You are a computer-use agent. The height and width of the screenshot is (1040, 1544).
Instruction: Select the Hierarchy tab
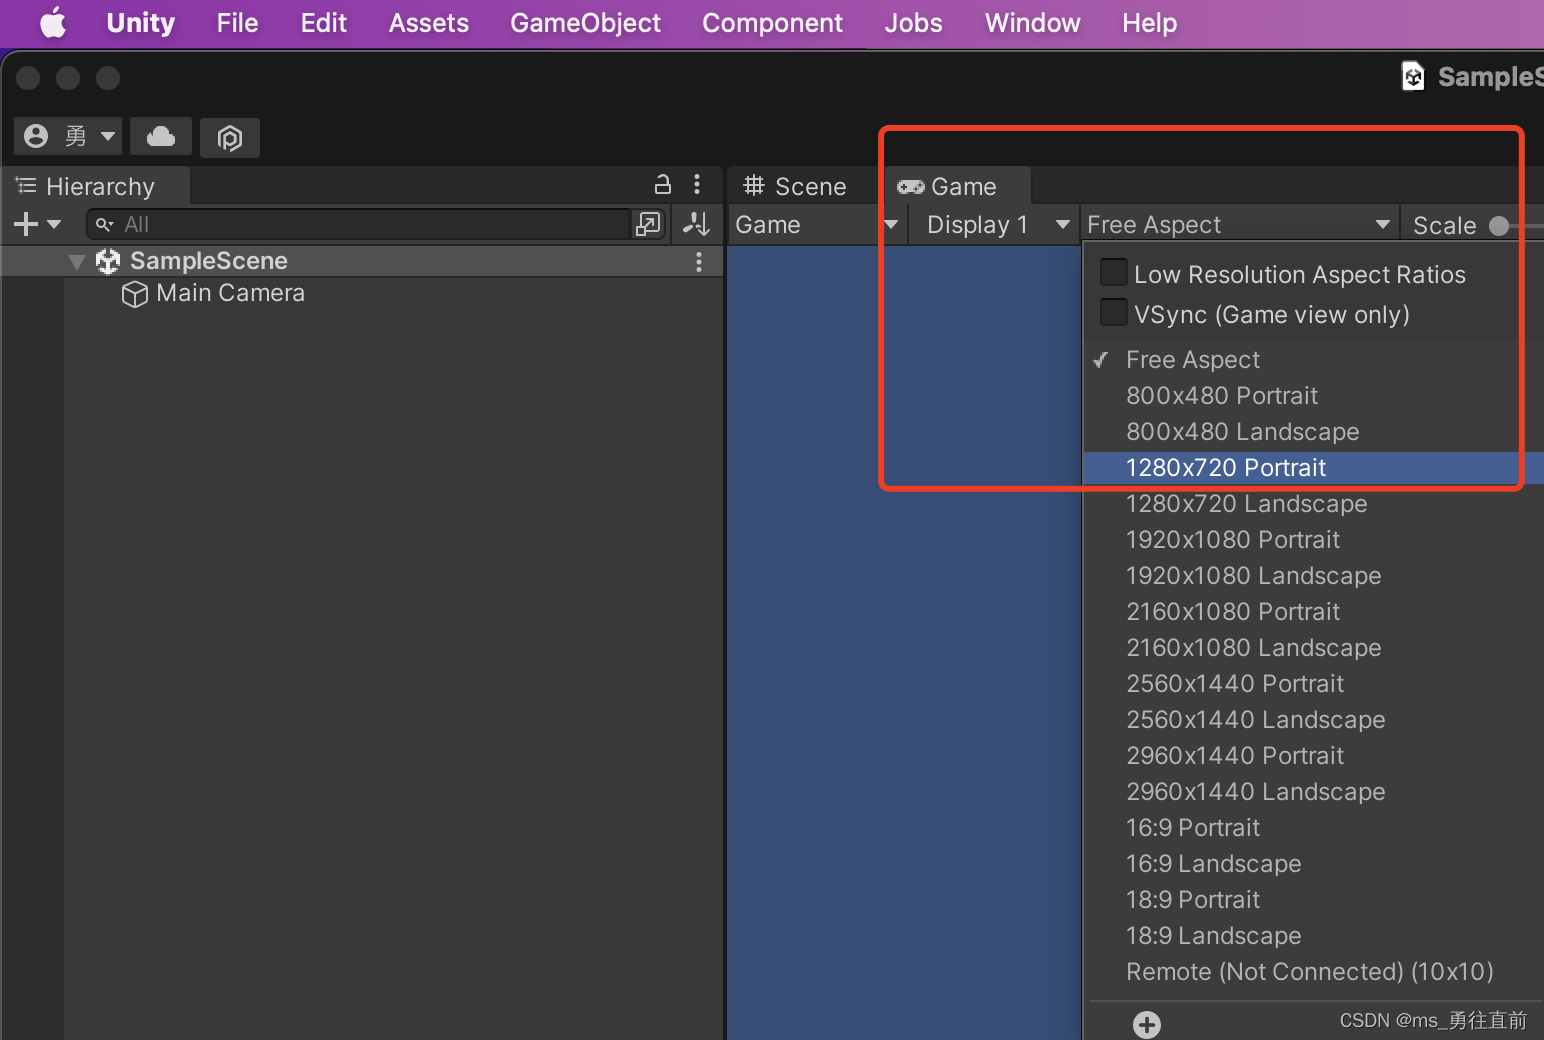[x=97, y=186]
